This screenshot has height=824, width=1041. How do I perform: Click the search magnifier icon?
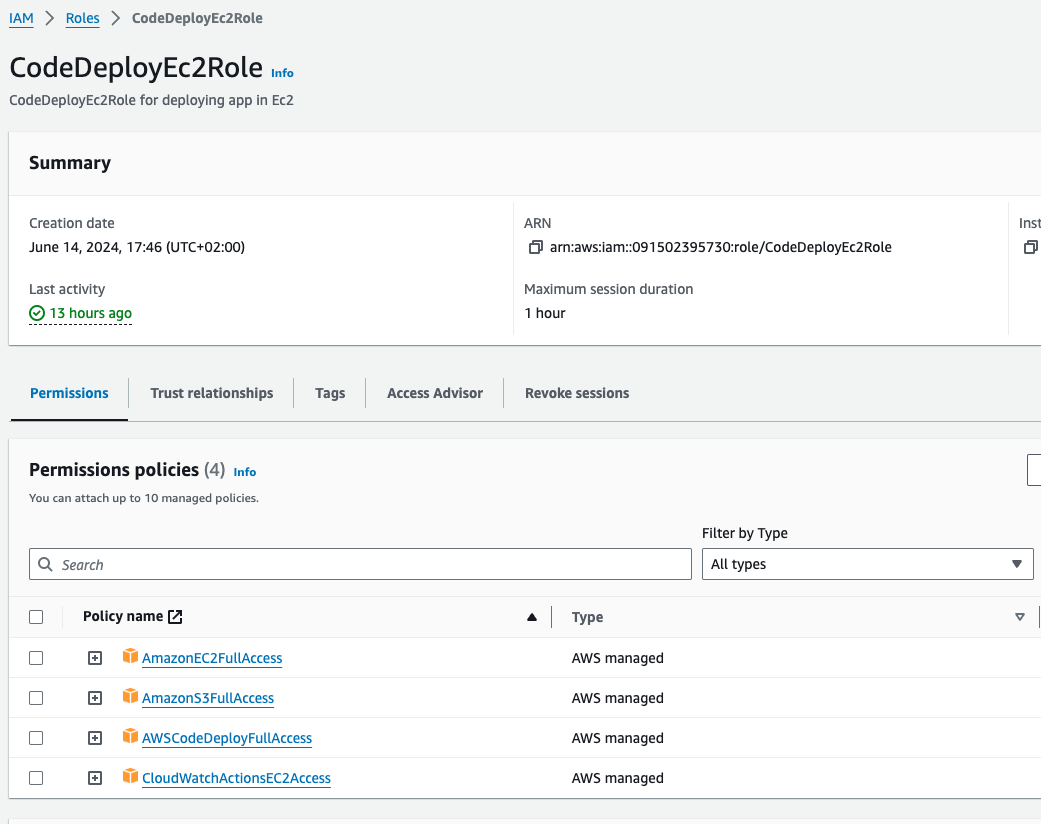click(x=45, y=564)
